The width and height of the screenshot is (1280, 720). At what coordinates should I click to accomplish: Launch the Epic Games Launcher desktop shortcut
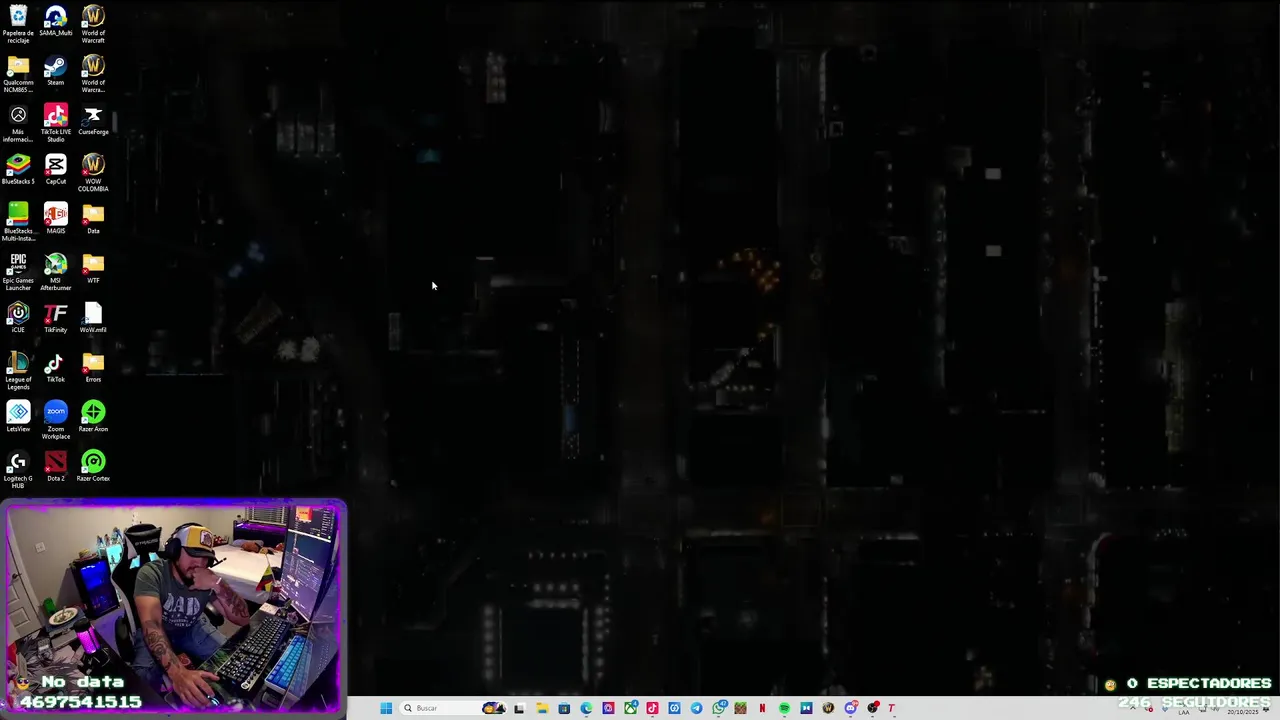click(18, 272)
